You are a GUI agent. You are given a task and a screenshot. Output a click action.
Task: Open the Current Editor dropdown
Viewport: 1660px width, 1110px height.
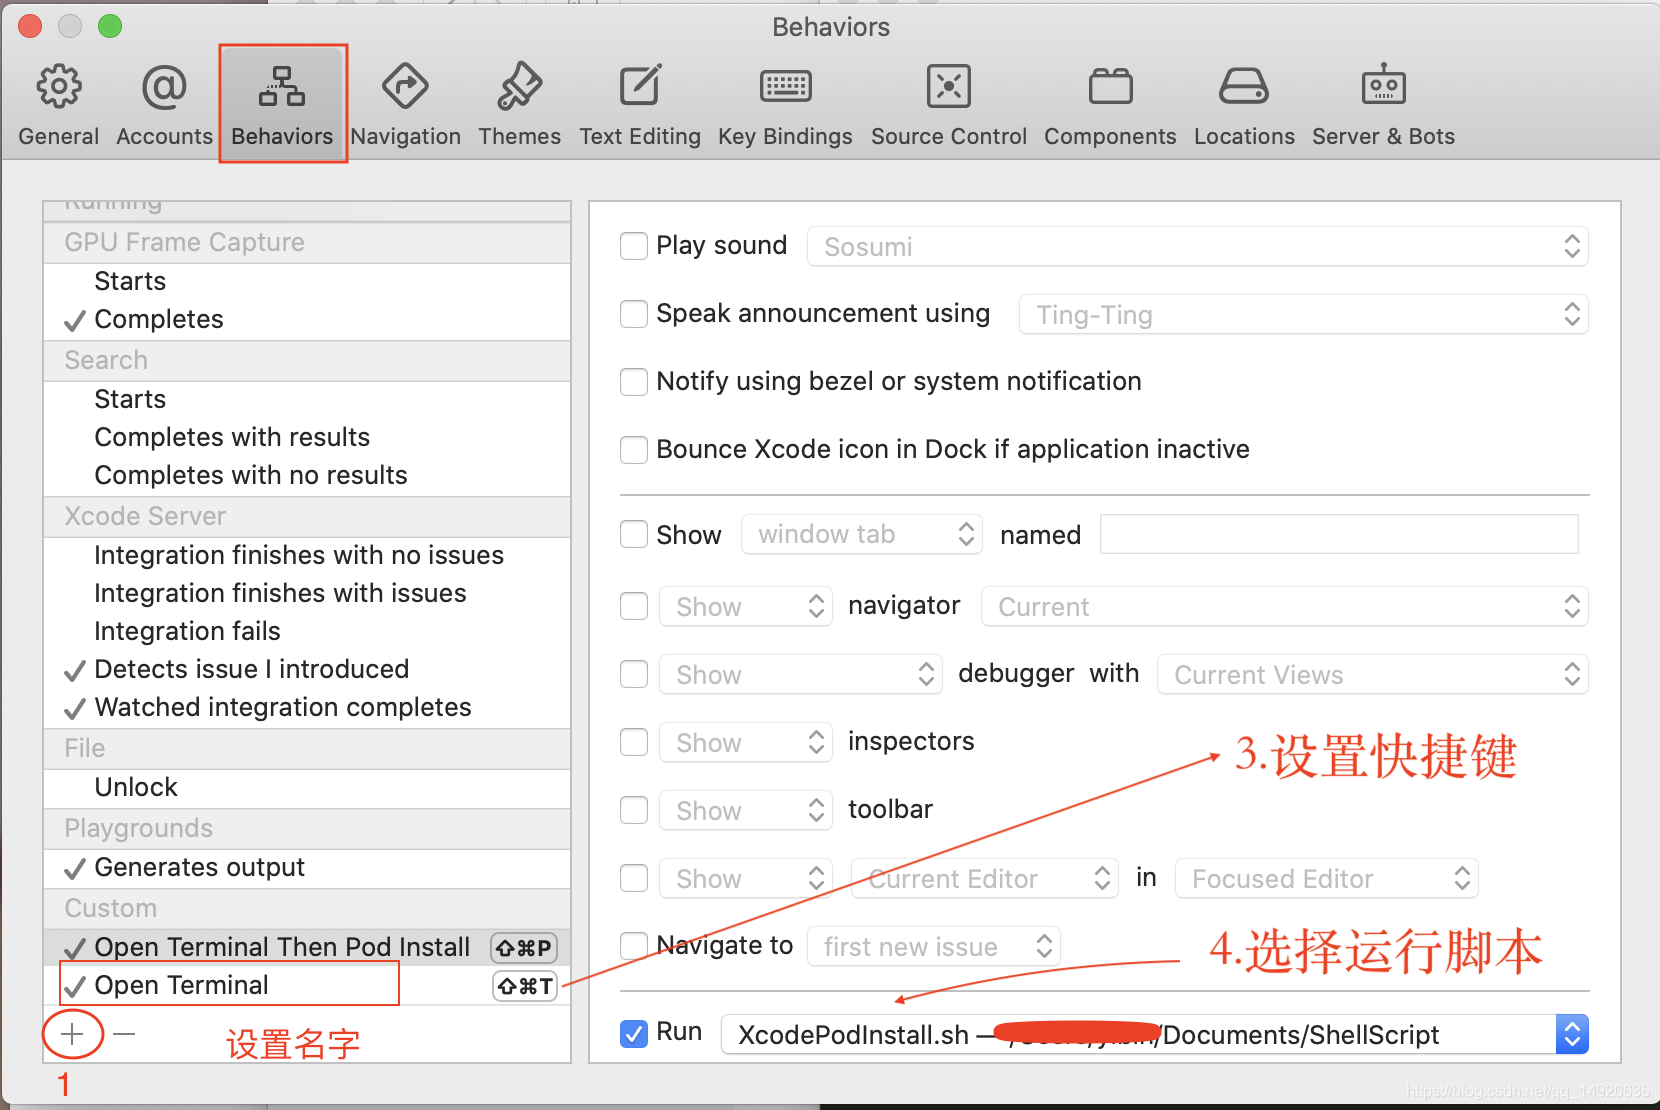(985, 878)
